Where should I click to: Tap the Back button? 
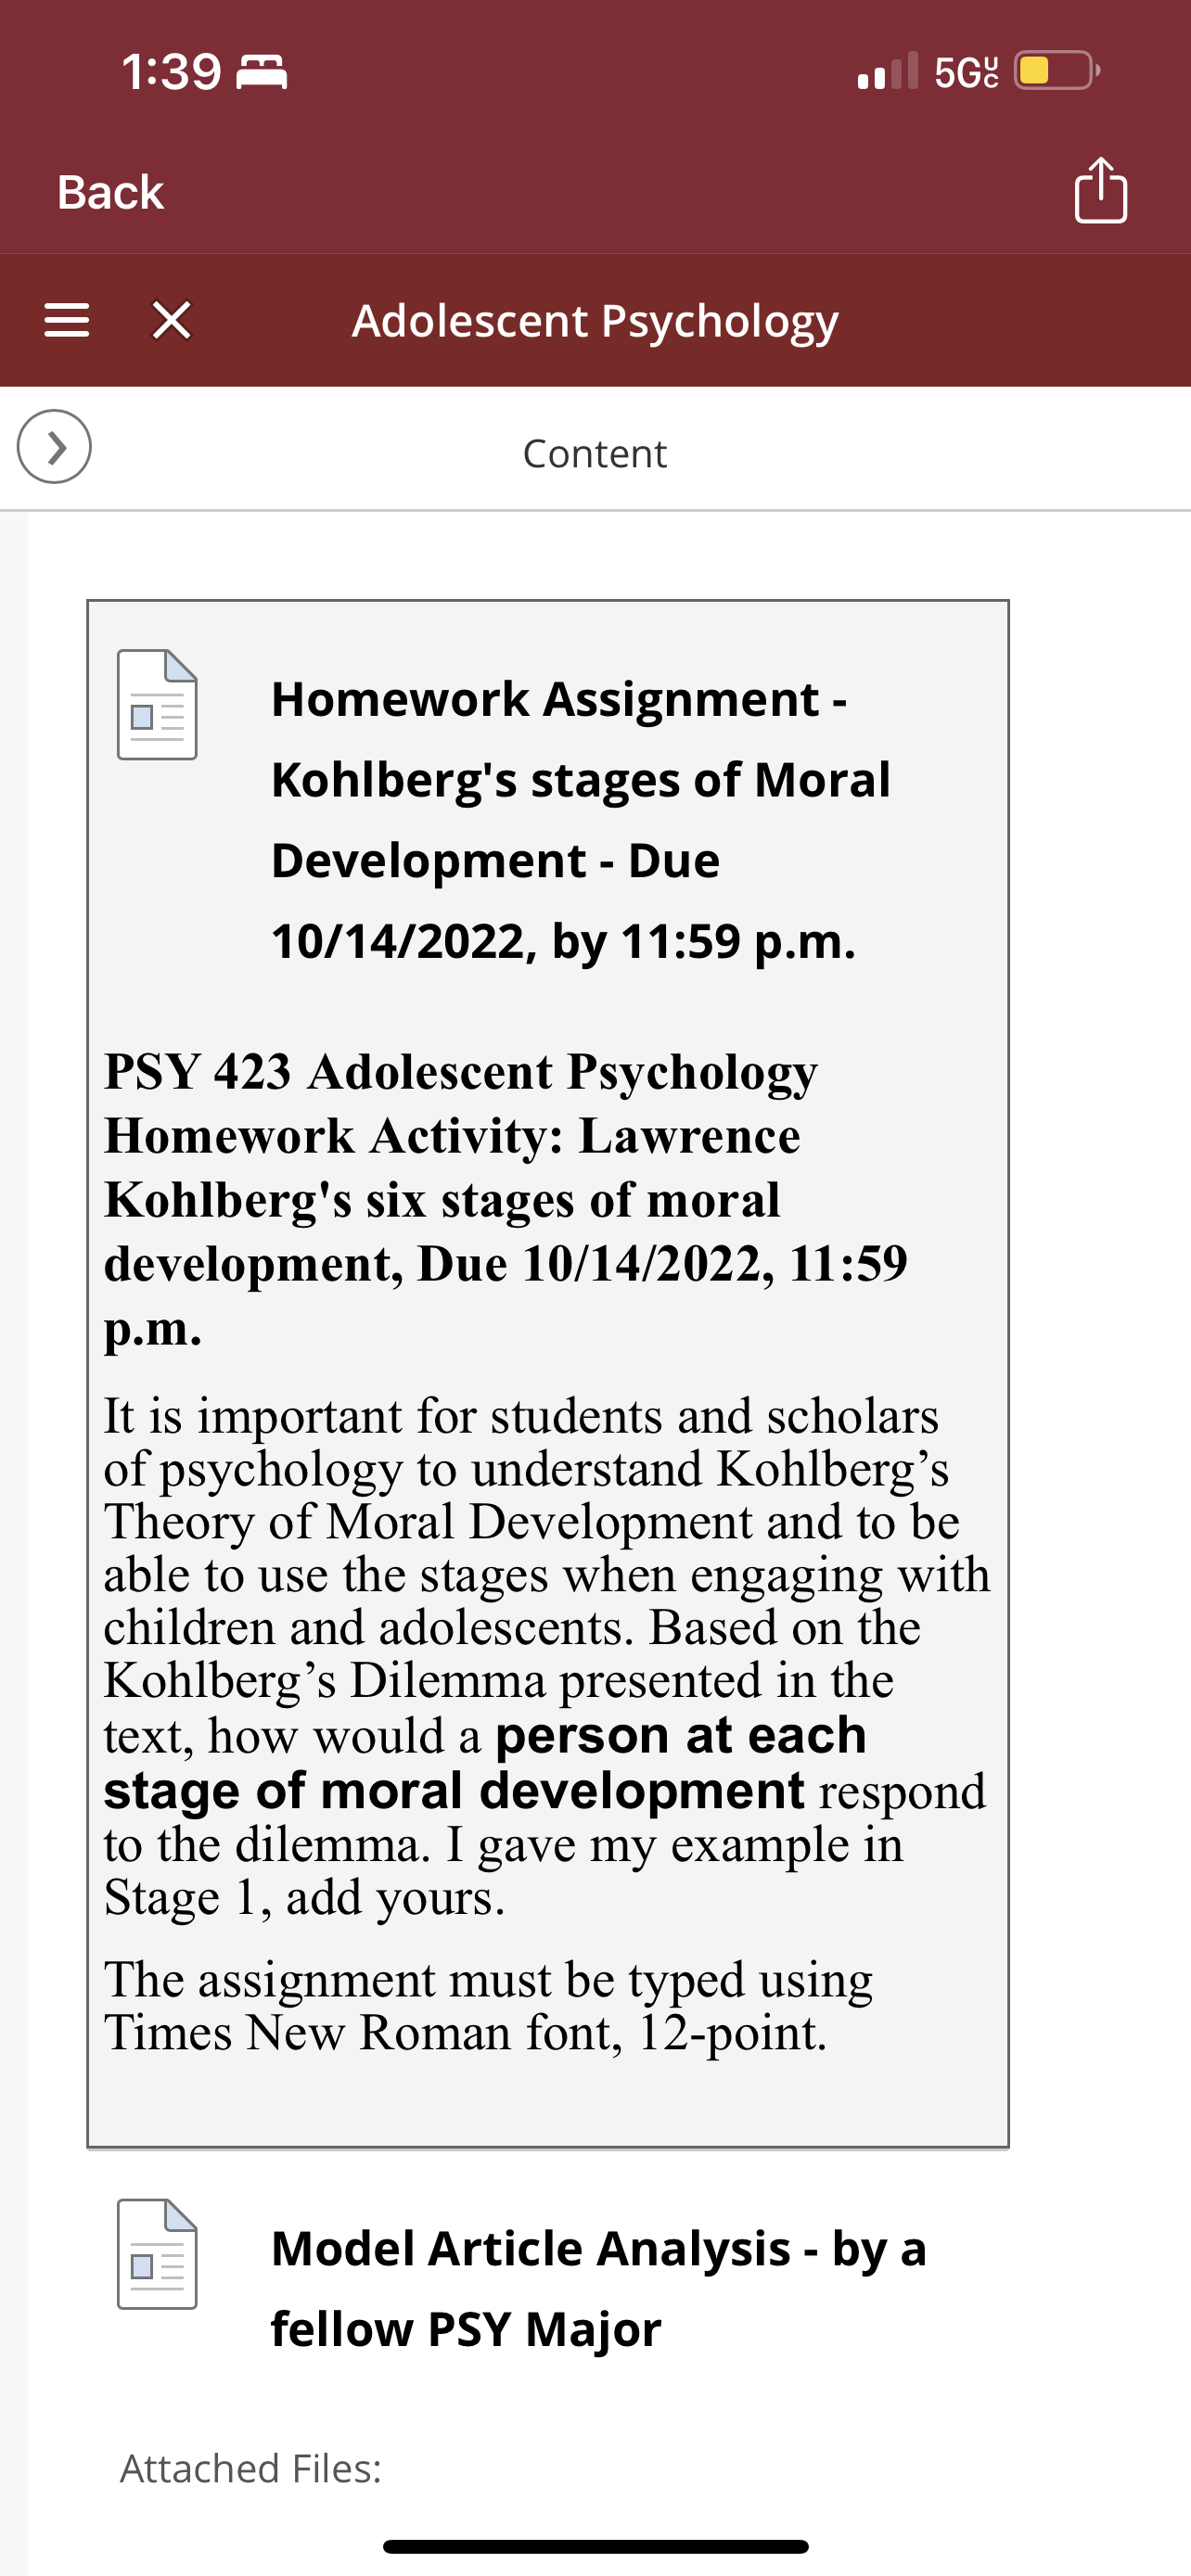(110, 192)
